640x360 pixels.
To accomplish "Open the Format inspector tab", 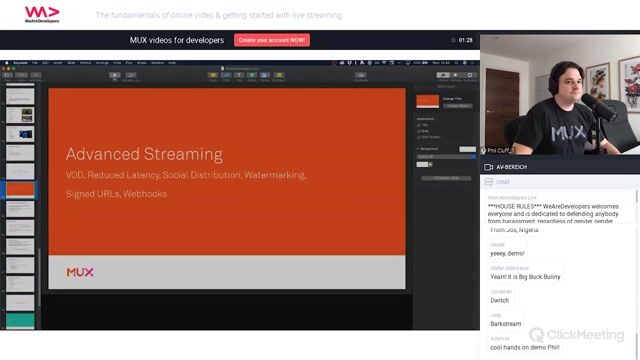I will tap(443, 76).
